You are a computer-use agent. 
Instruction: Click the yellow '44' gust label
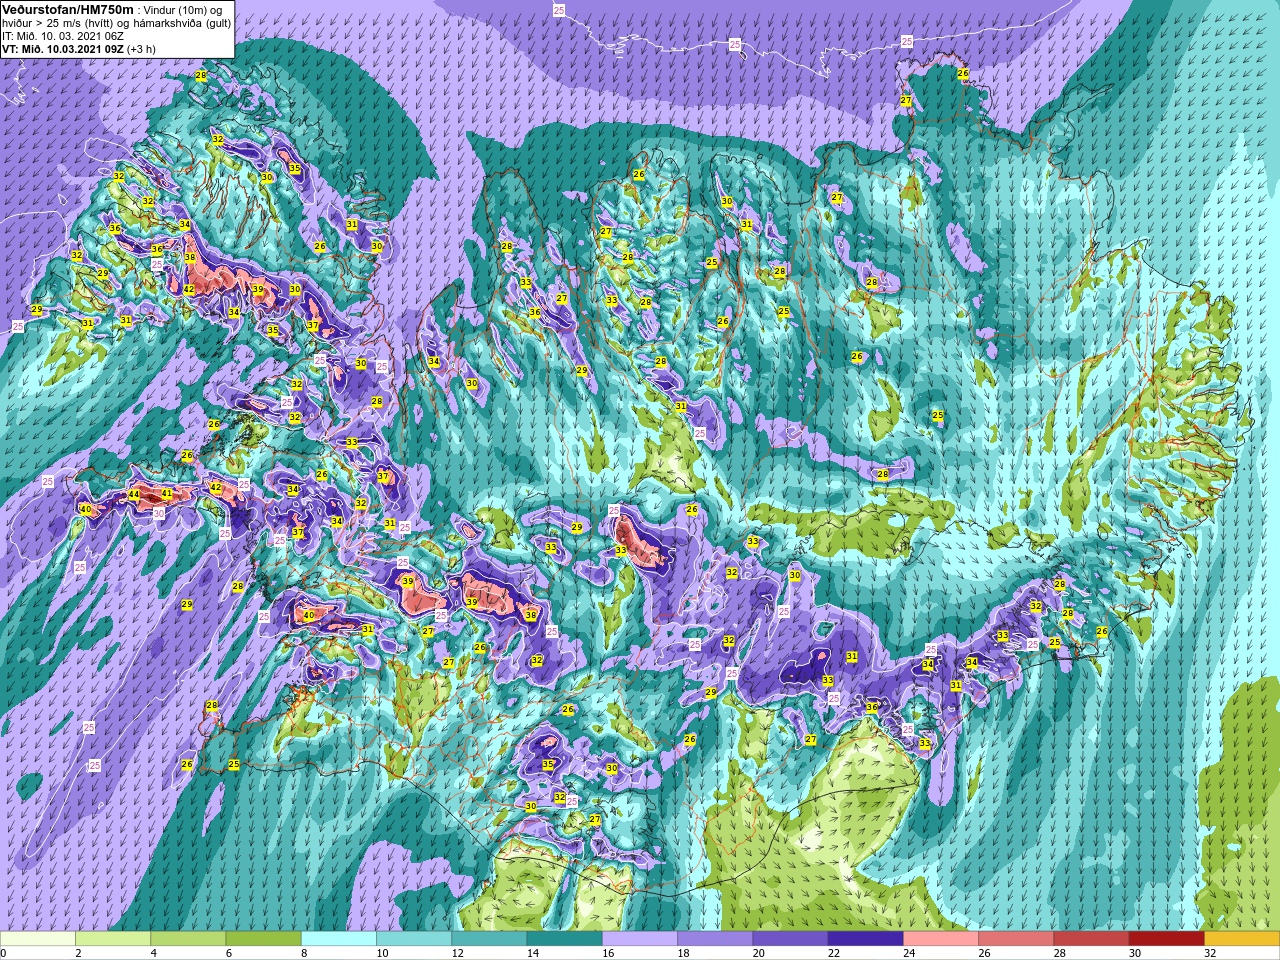click(x=134, y=495)
